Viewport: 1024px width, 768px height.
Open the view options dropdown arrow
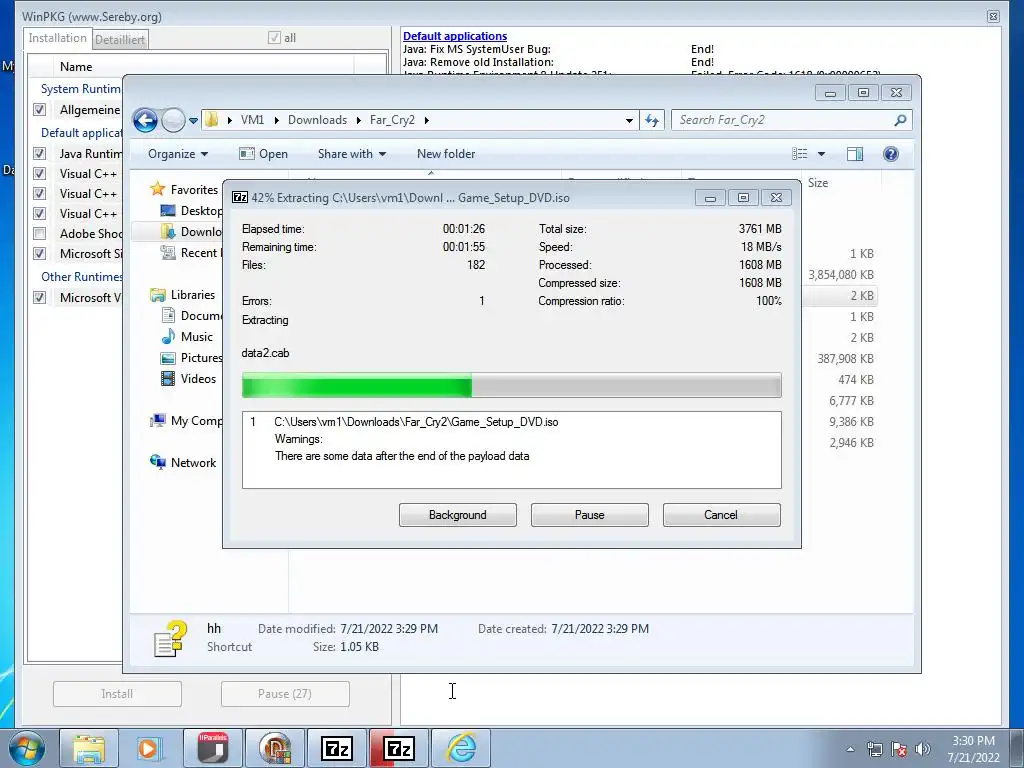pyautogui.click(x=822, y=153)
